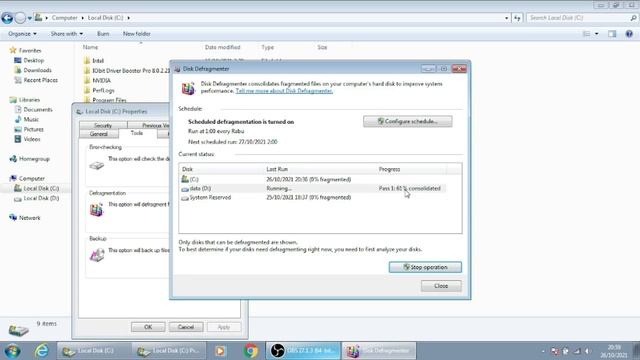Toggle the preview pane icon
Viewport: 640px width, 360px height.
click(612, 34)
